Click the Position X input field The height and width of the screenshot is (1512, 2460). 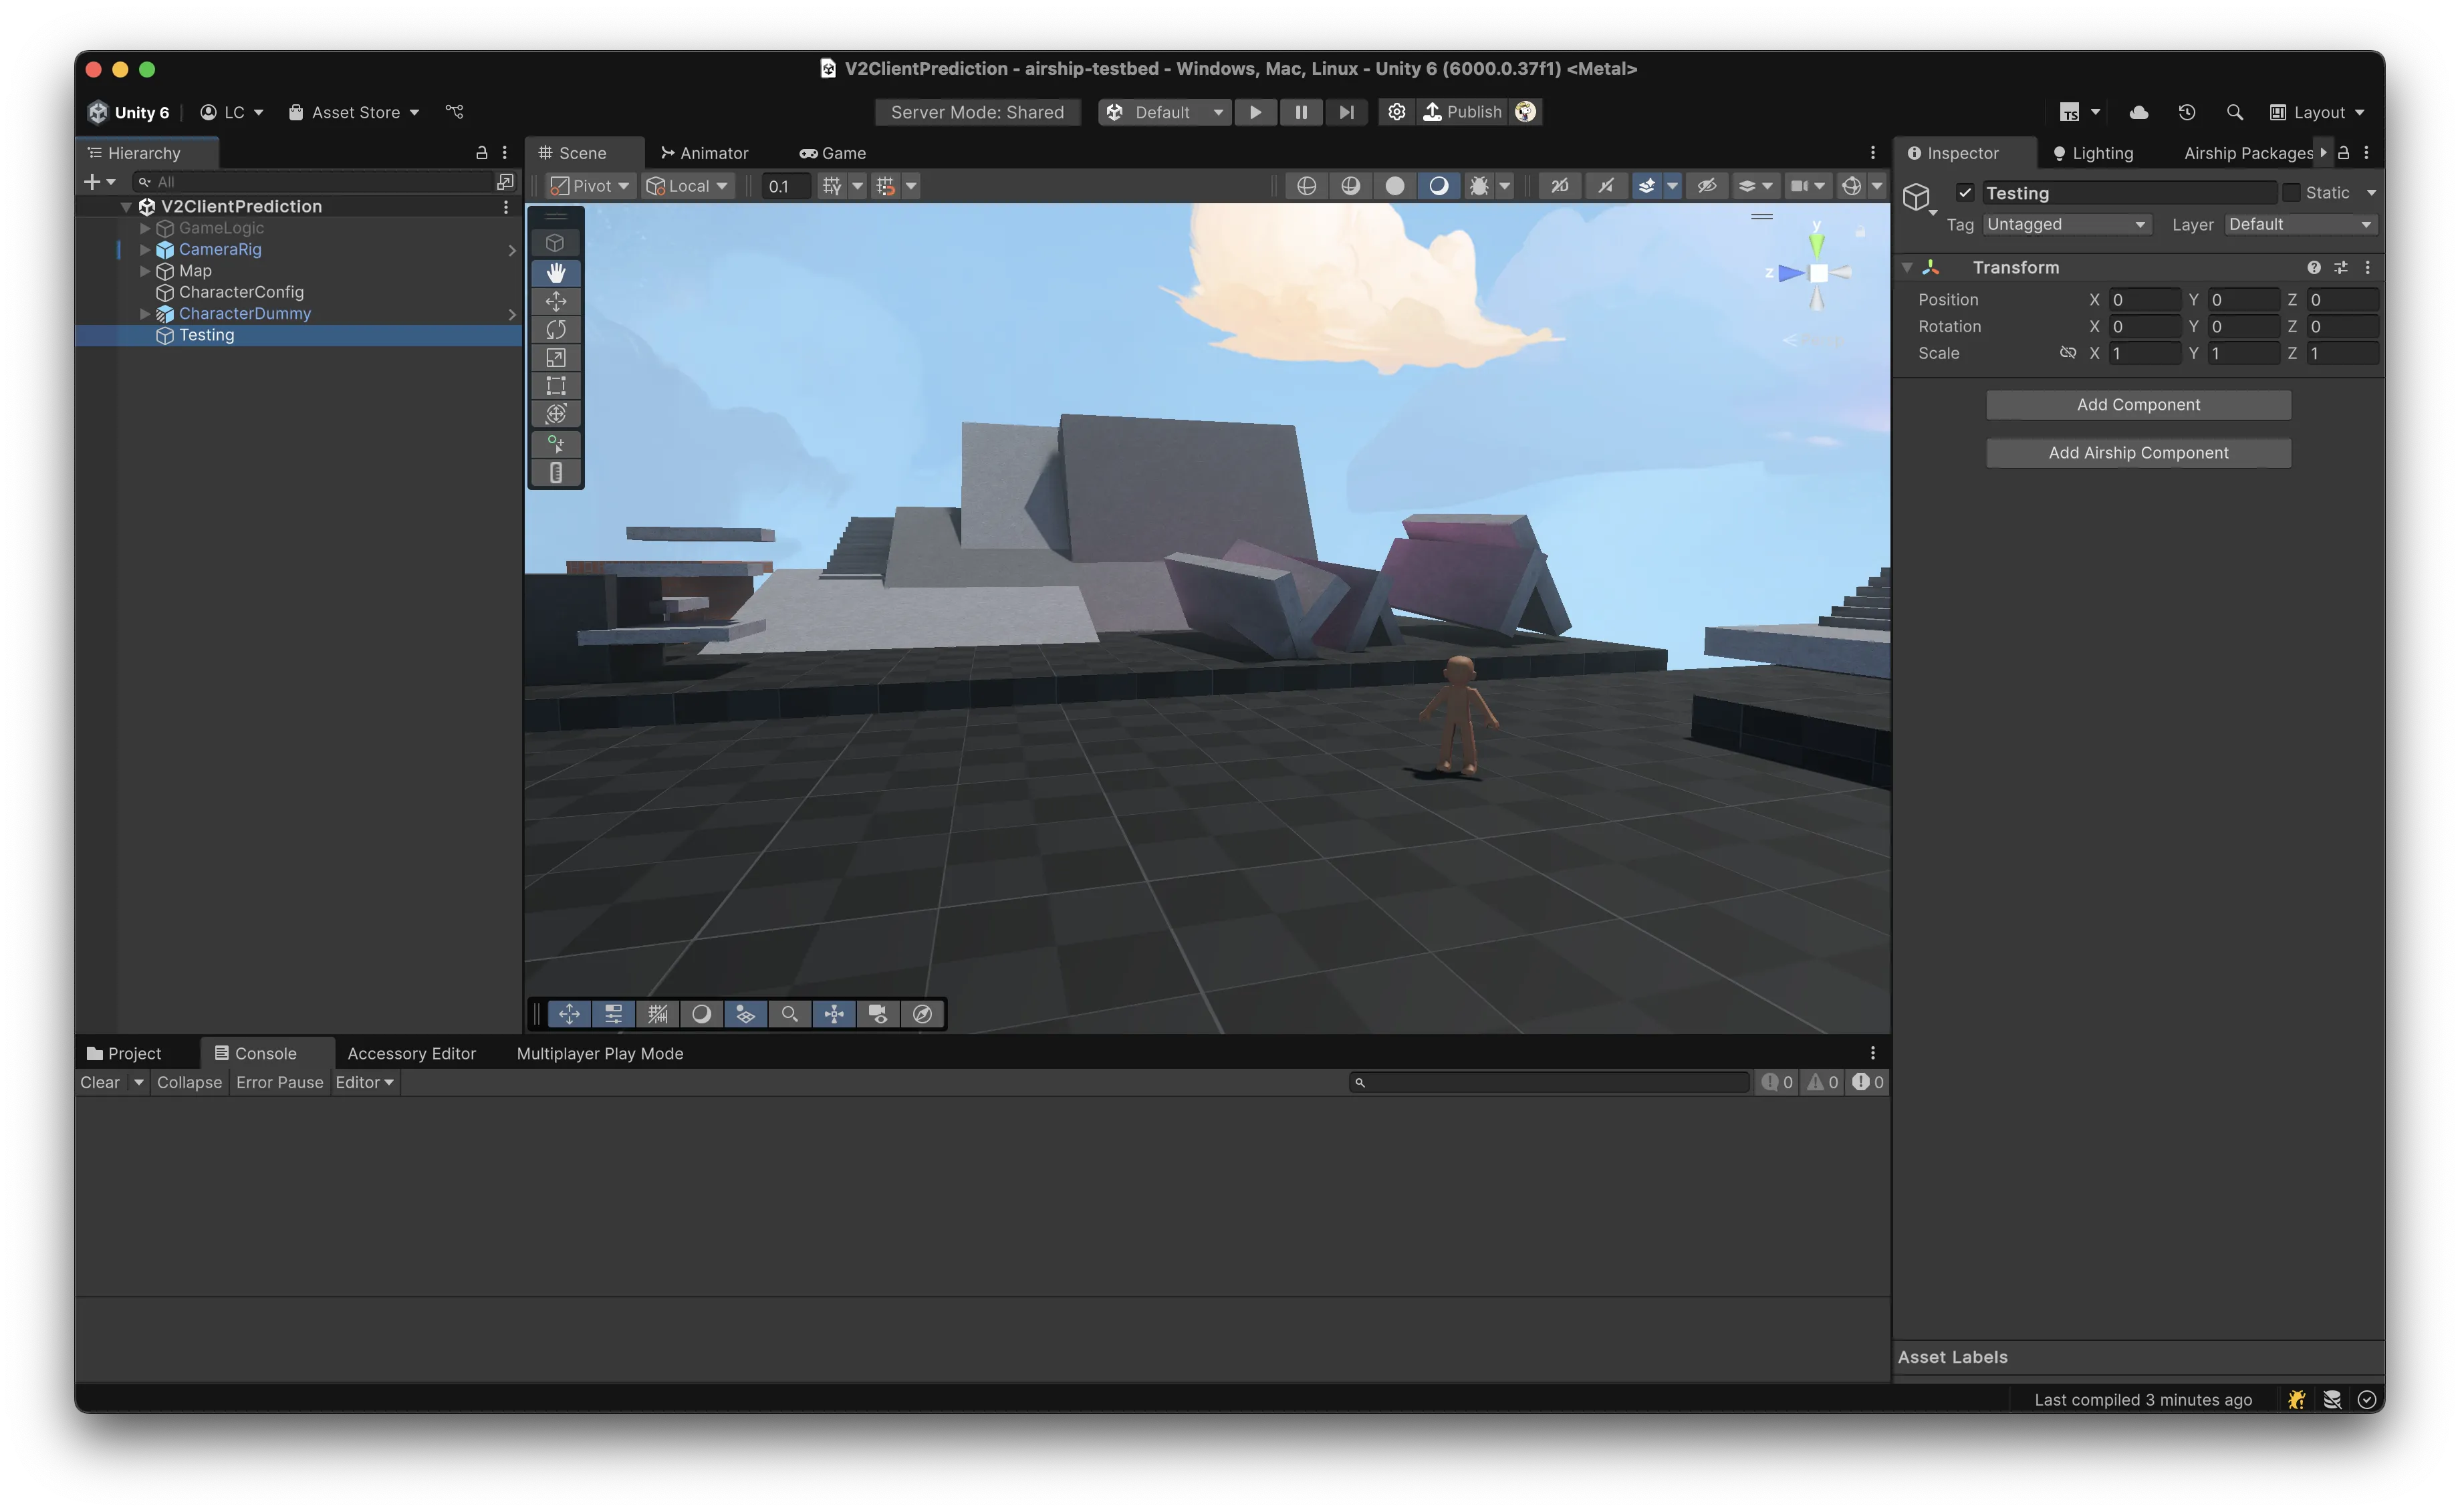coord(2144,300)
